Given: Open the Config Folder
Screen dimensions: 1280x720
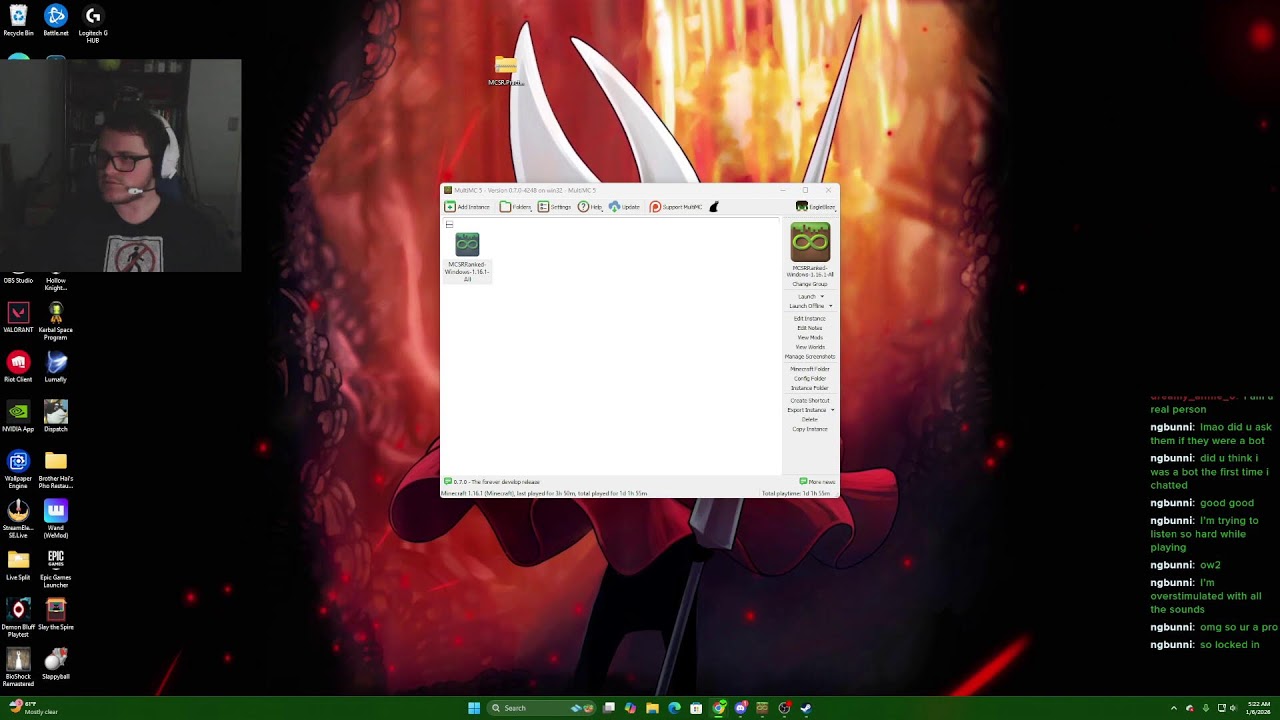Looking at the screenshot, I should (810, 379).
